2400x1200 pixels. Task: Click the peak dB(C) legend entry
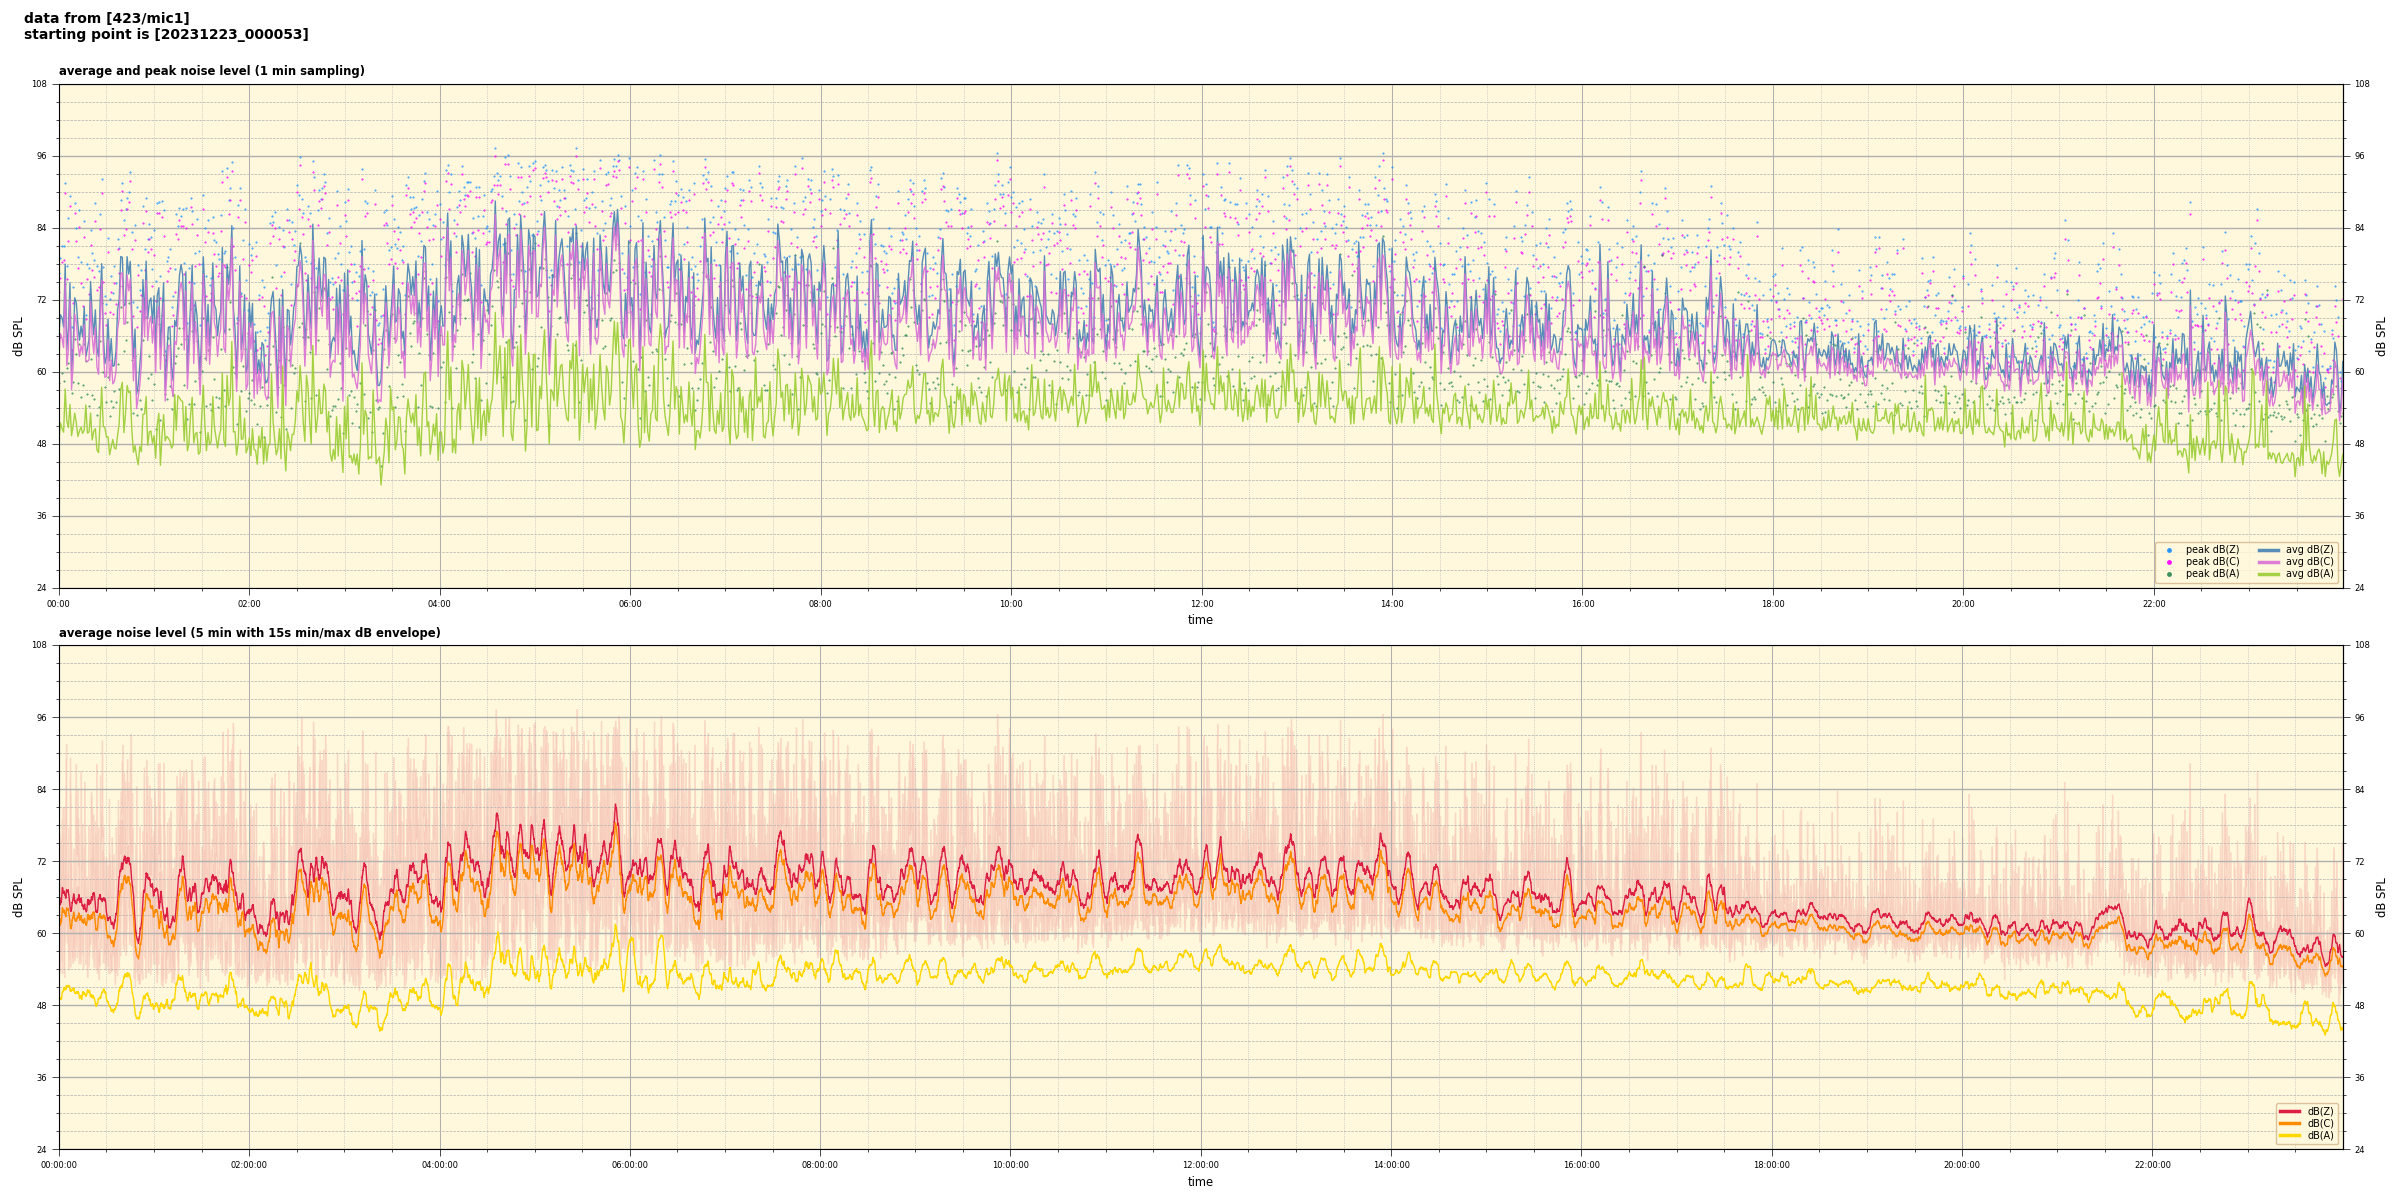[x=2212, y=562]
